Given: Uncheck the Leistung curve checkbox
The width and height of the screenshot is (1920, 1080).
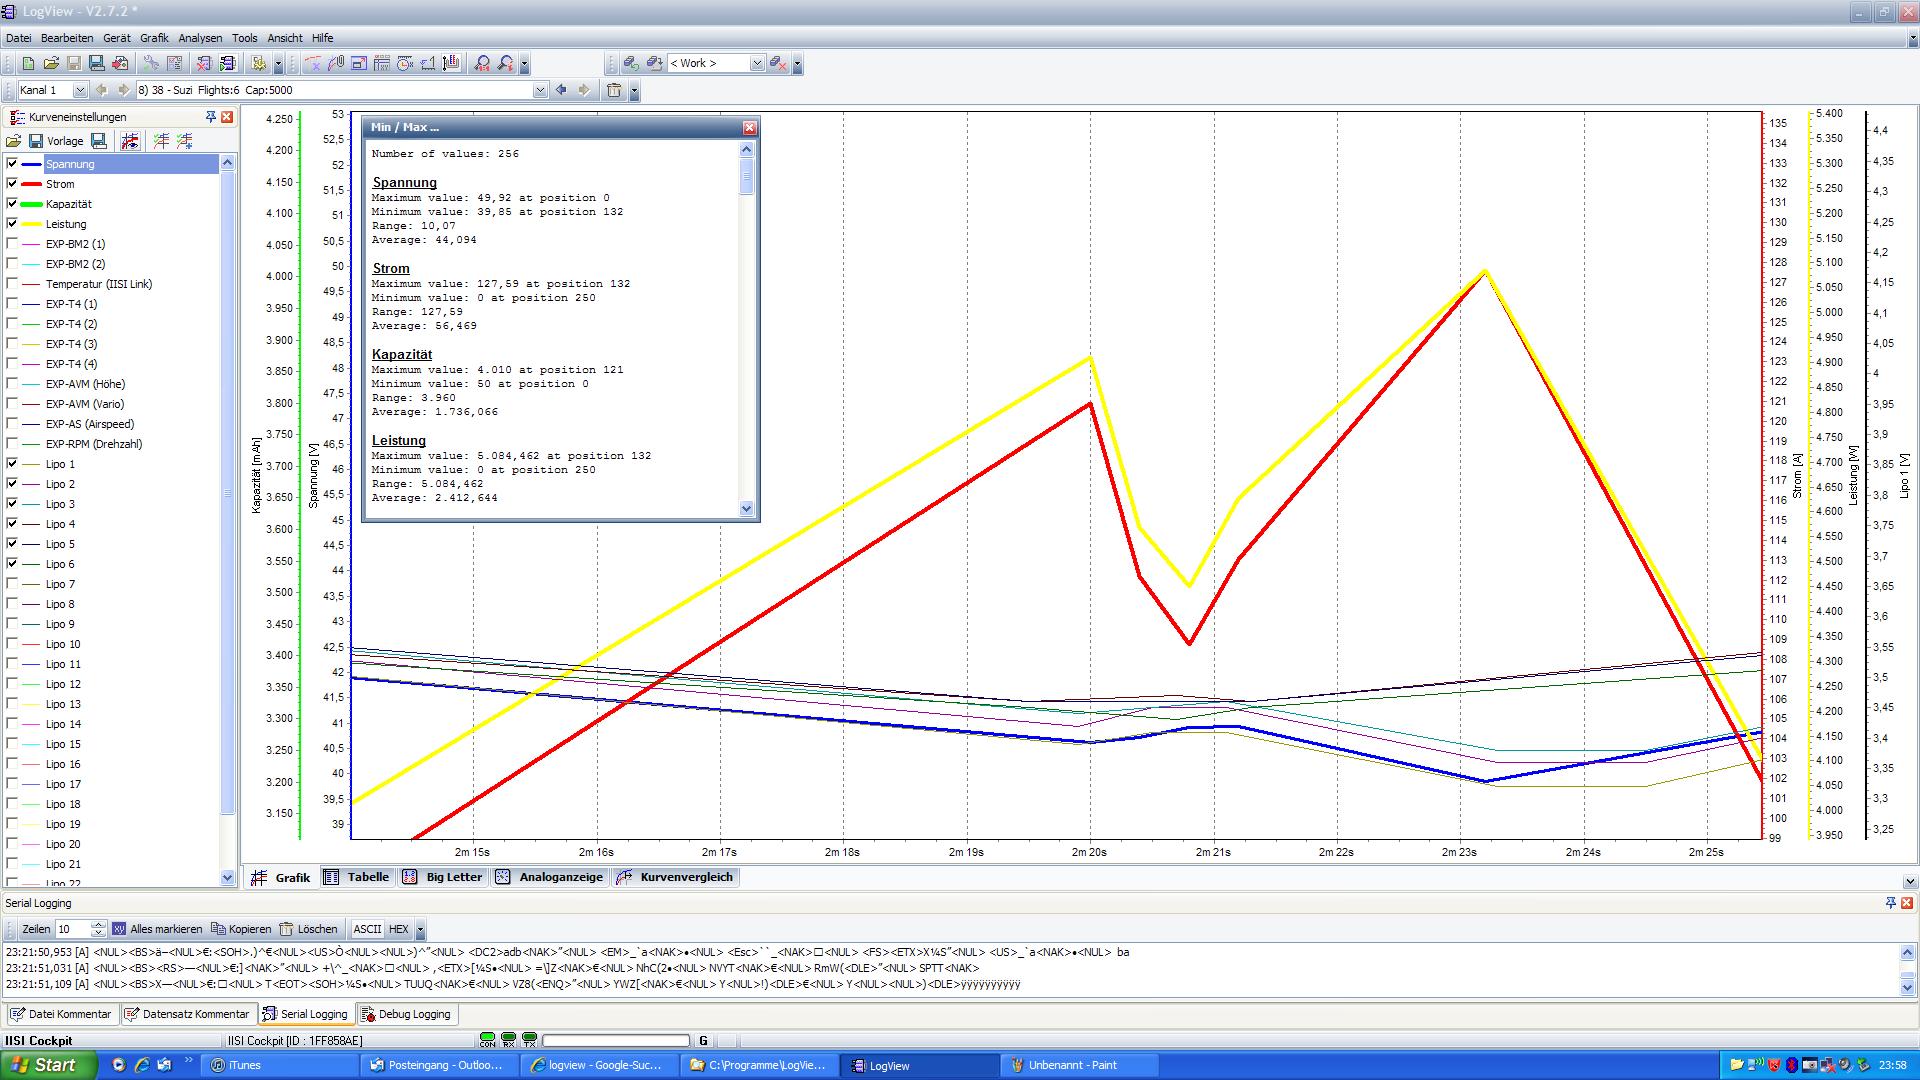Looking at the screenshot, I should 12,224.
